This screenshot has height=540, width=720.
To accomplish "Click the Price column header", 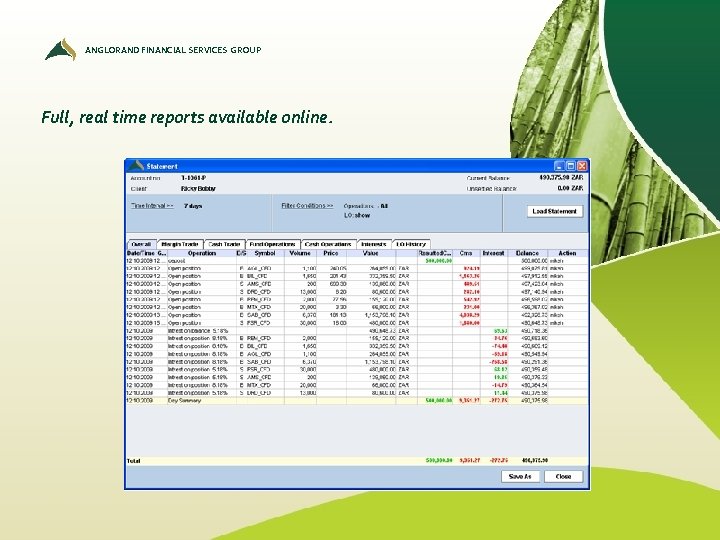I will [331, 253].
